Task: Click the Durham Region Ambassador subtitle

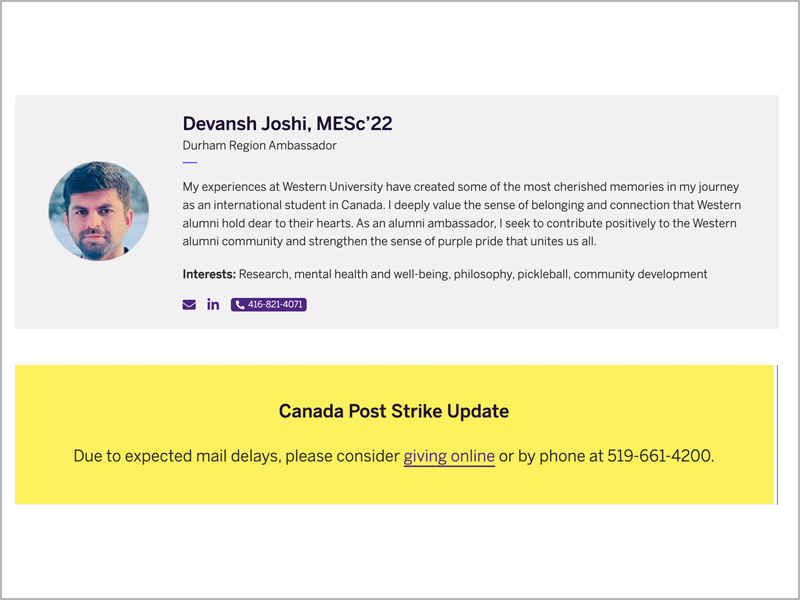Action: [259, 146]
